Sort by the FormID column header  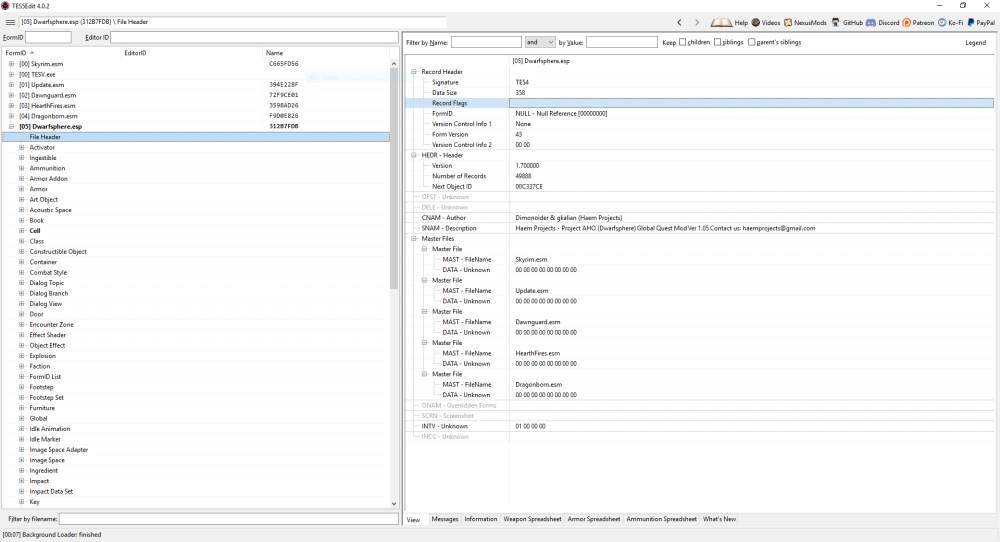(62, 53)
